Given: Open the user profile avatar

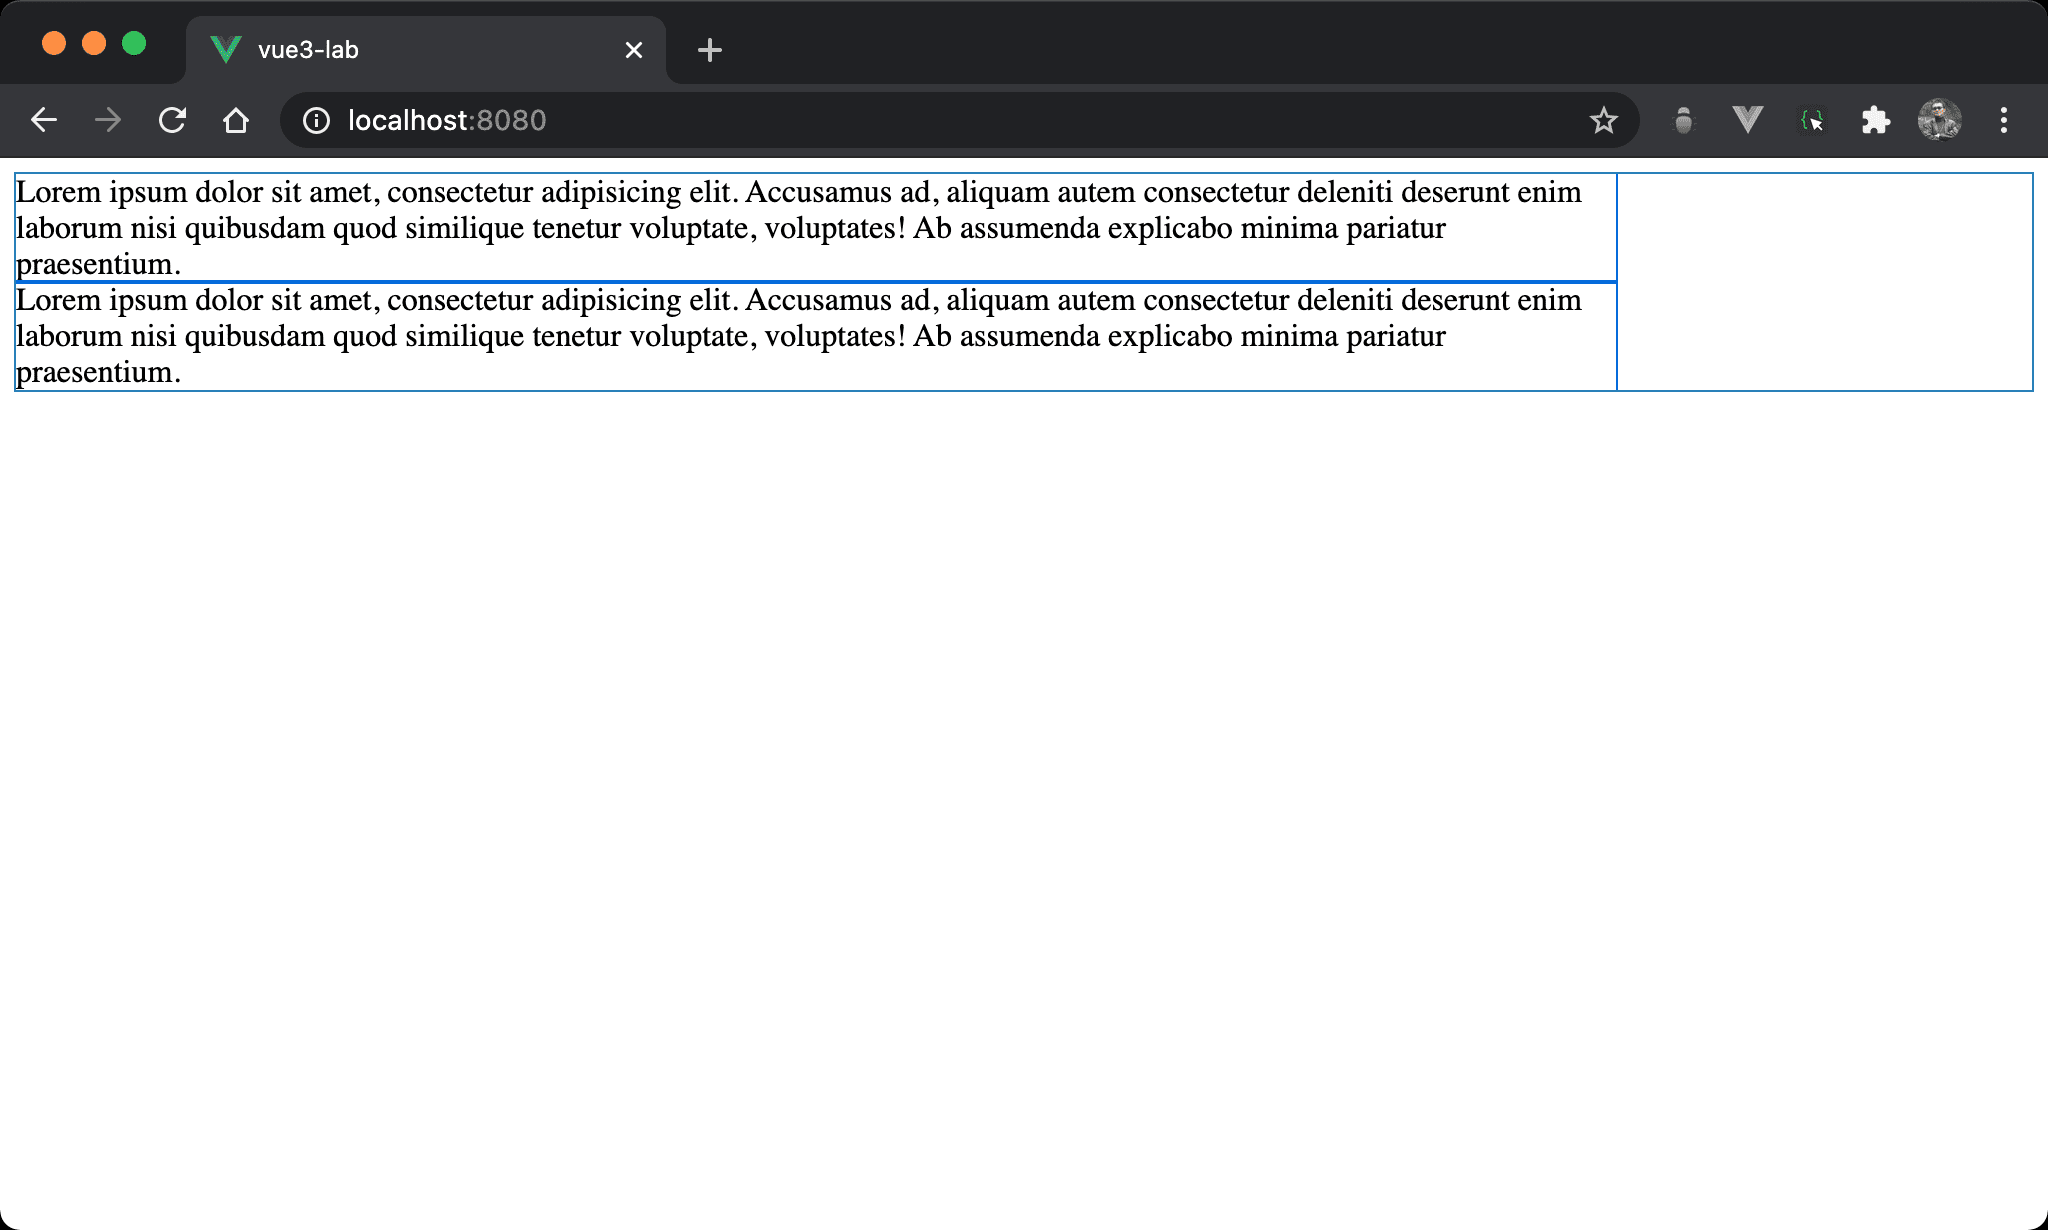Looking at the screenshot, I should [1939, 121].
